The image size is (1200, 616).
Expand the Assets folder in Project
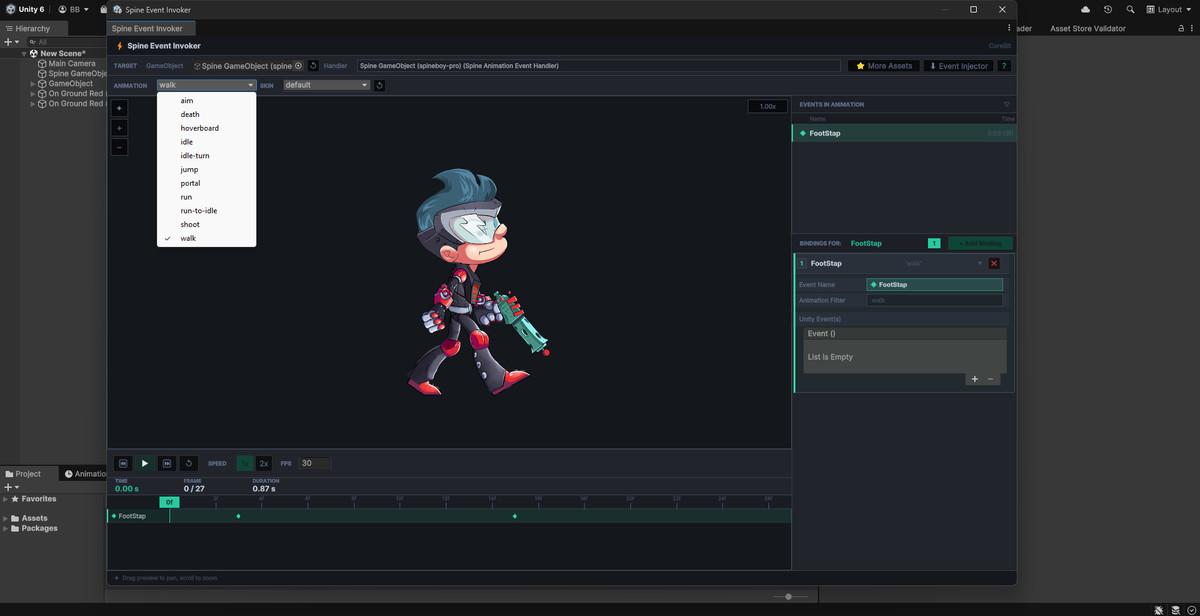tap(5, 518)
